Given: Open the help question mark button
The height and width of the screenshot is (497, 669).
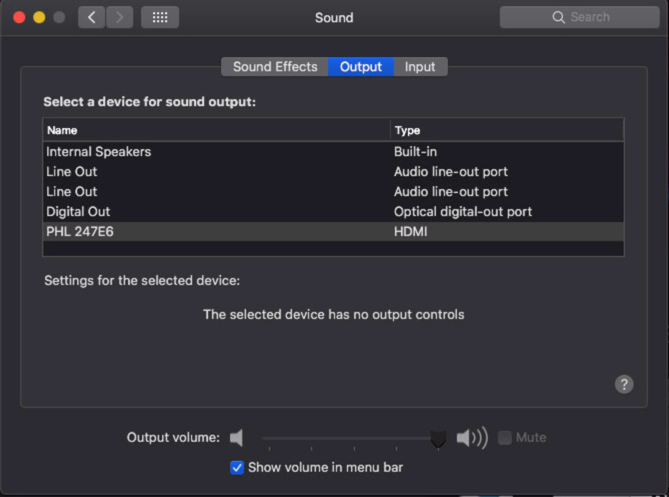Looking at the screenshot, I should (x=624, y=384).
